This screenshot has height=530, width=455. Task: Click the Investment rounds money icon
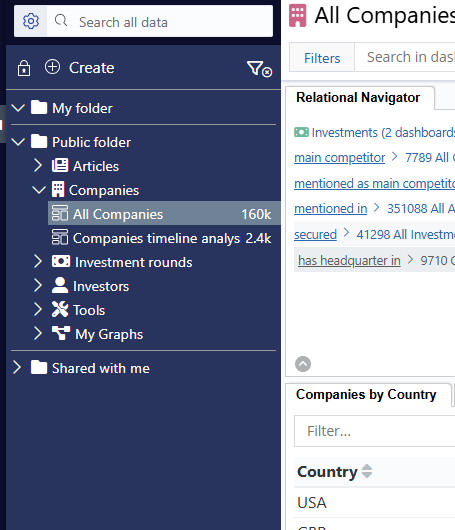pos(61,261)
